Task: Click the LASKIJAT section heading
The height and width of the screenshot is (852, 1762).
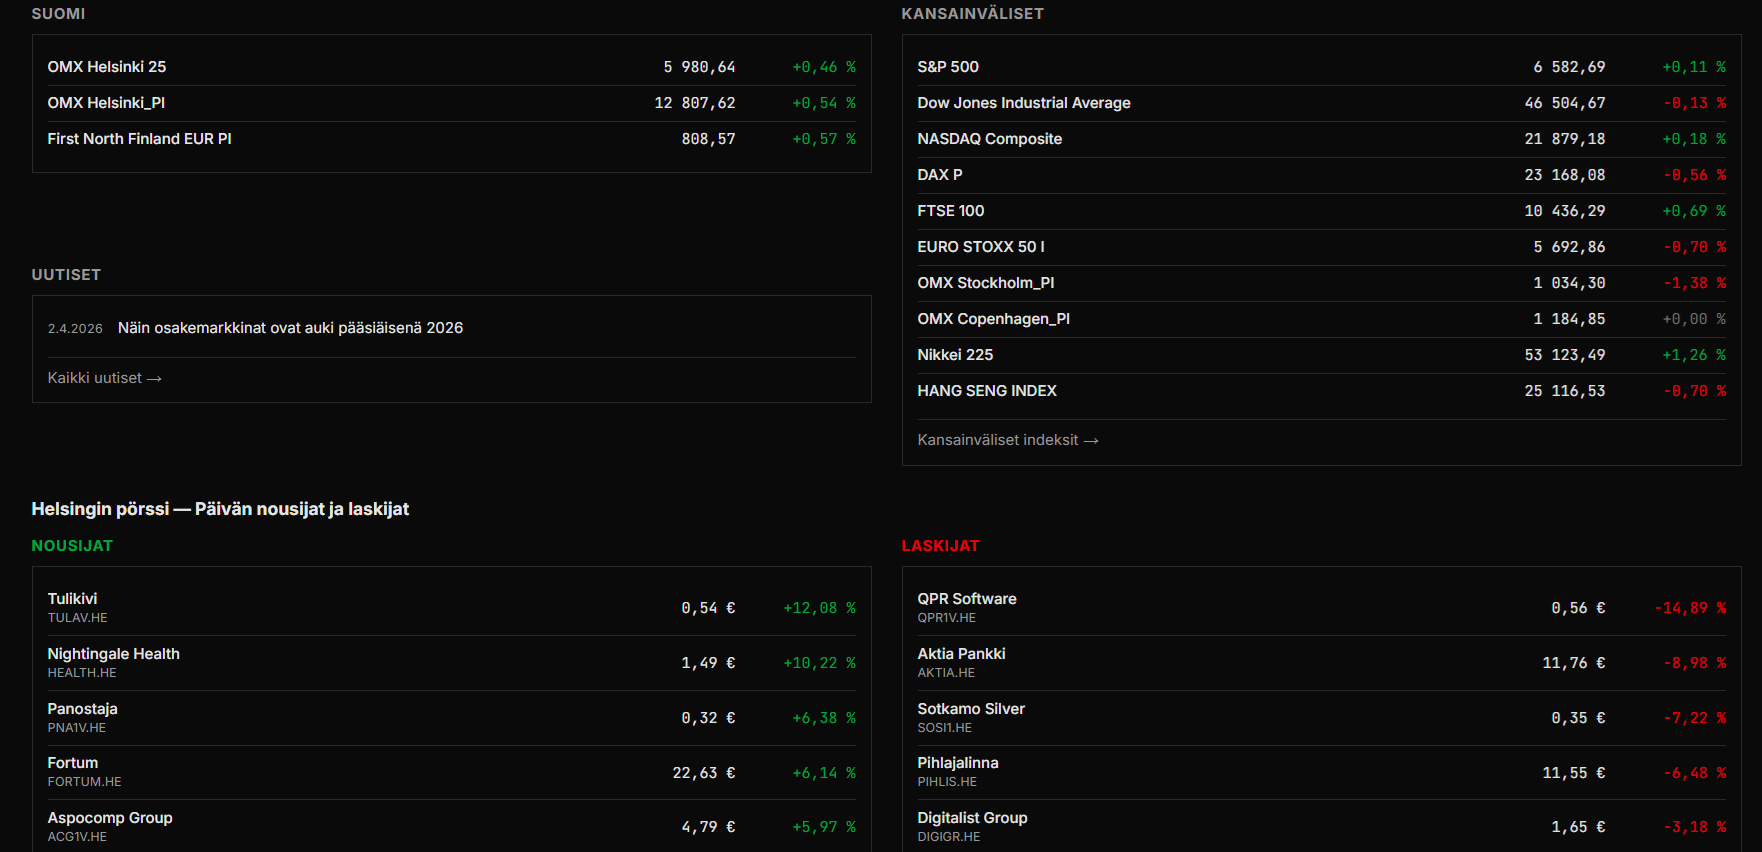Action: coord(941,546)
